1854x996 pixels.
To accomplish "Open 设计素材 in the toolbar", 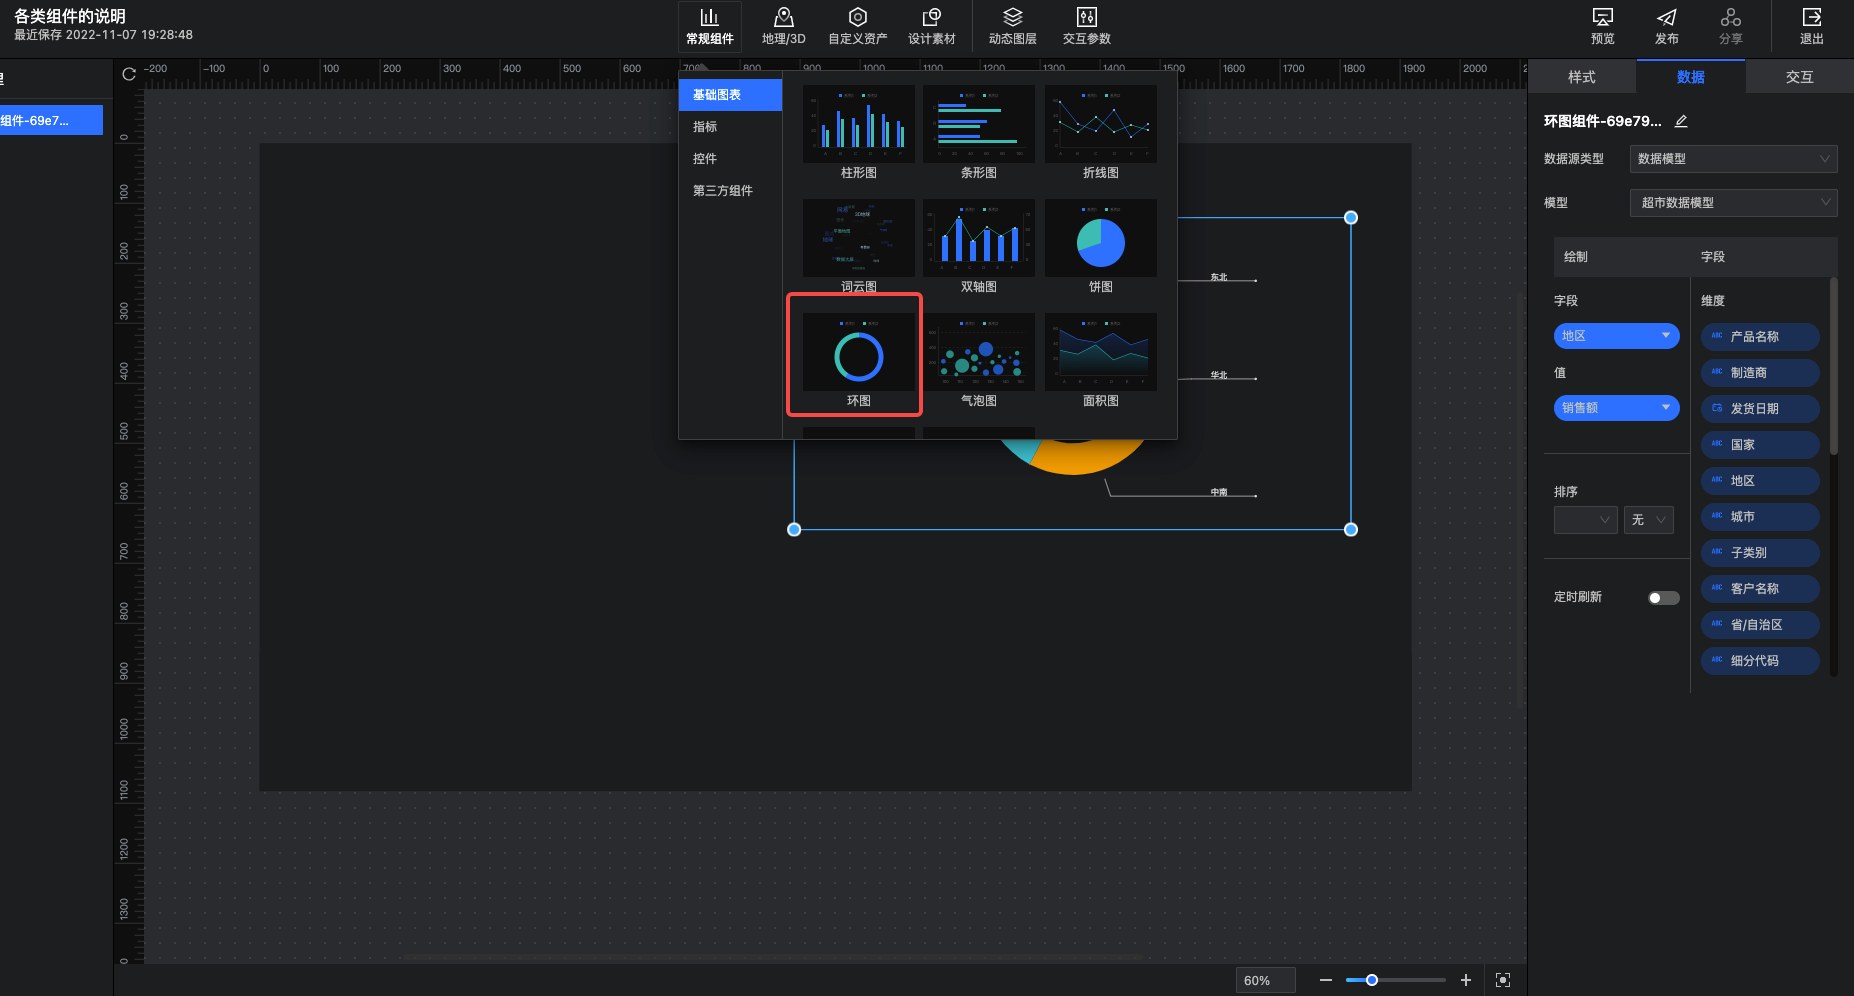I will [x=931, y=27].
